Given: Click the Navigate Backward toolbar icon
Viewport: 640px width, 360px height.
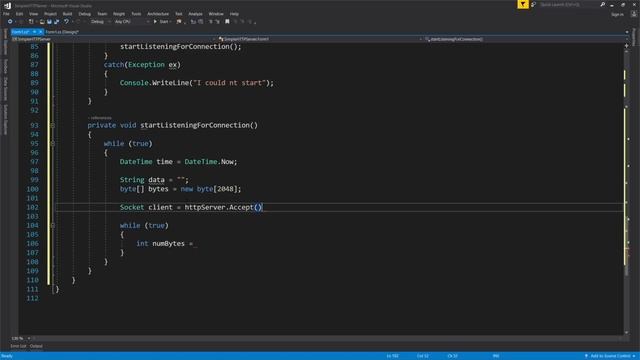Looking at the screenshot, I should coord(10,22).
